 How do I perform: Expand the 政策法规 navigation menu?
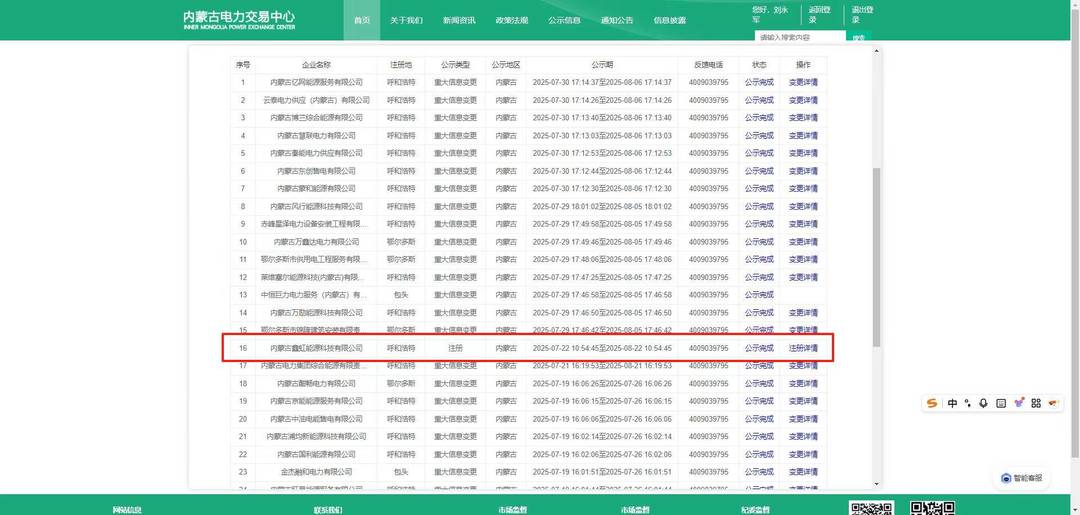point(511,20)
